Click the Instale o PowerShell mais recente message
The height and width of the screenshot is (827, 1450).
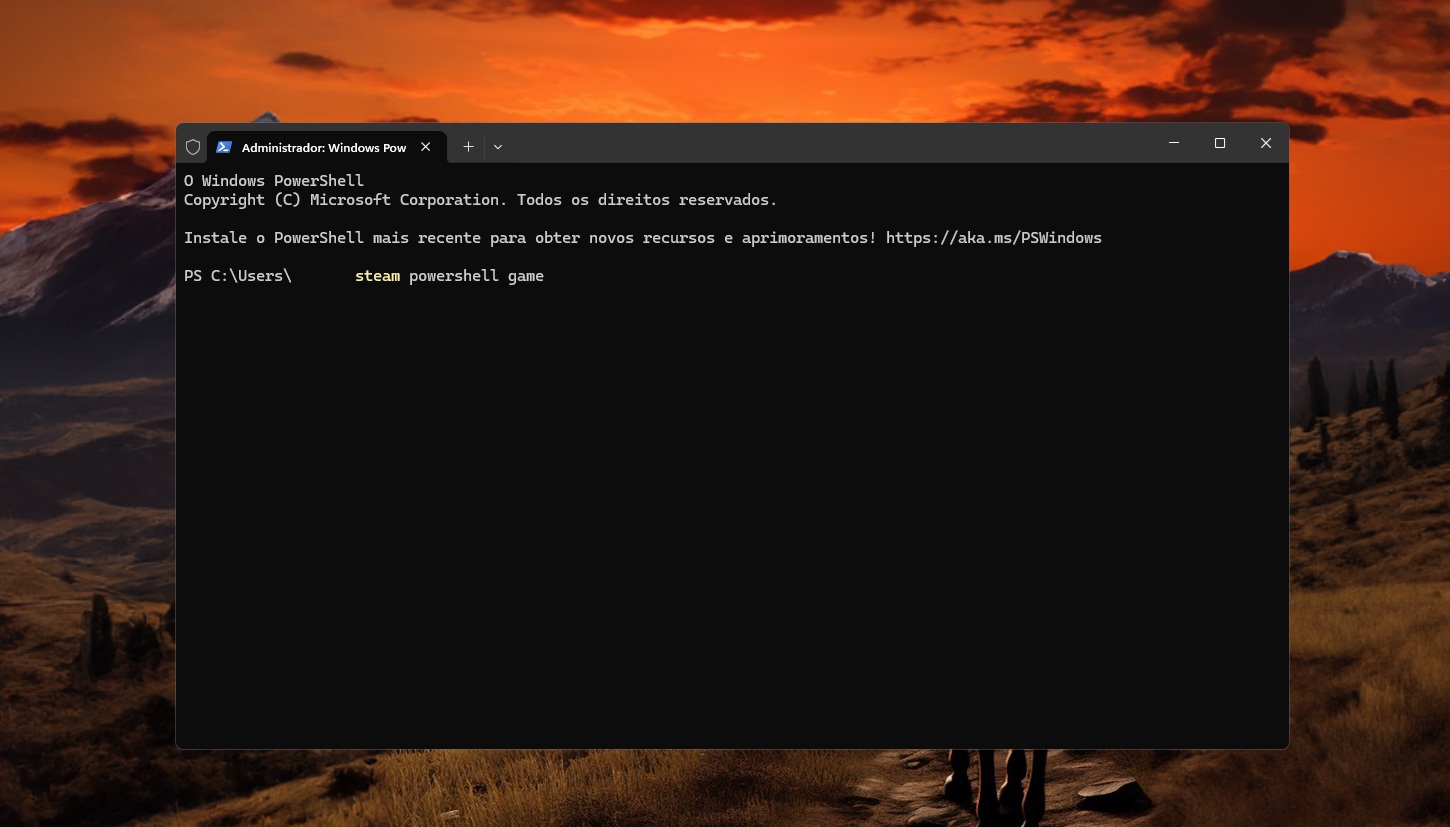[530, 238]
